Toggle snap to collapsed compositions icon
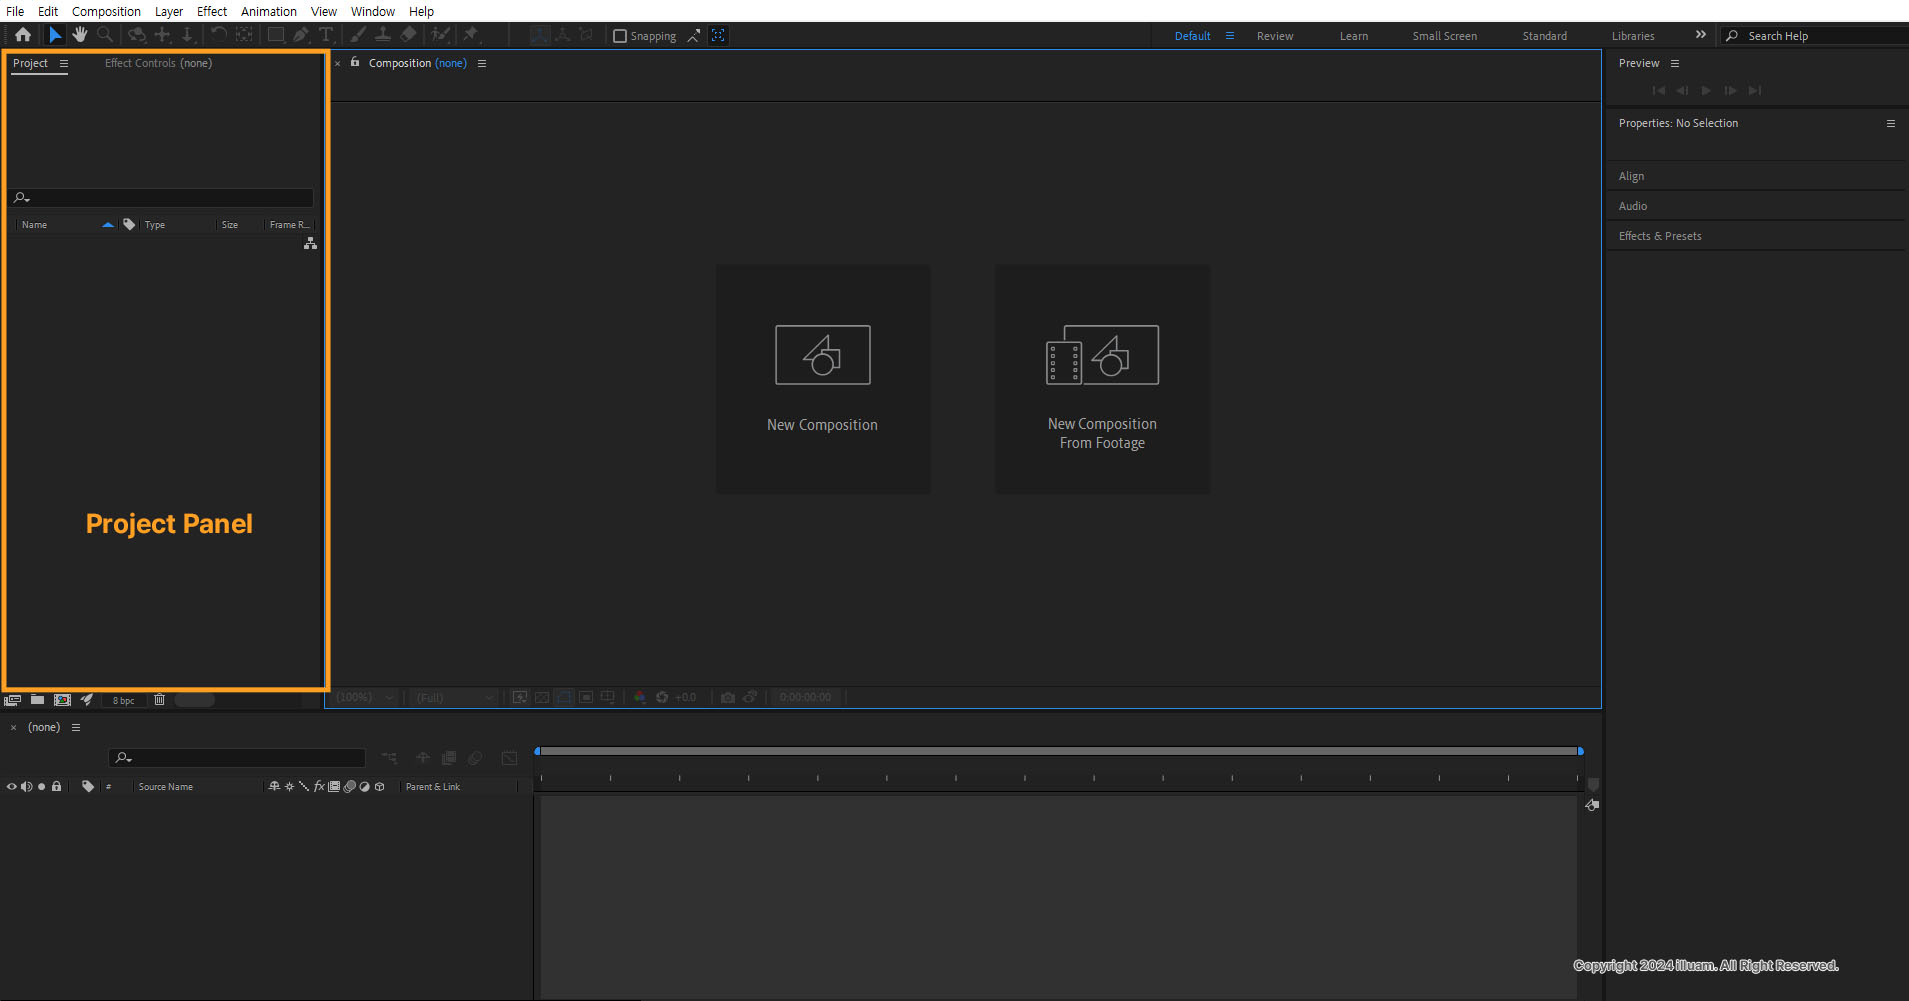 [694, 36]
